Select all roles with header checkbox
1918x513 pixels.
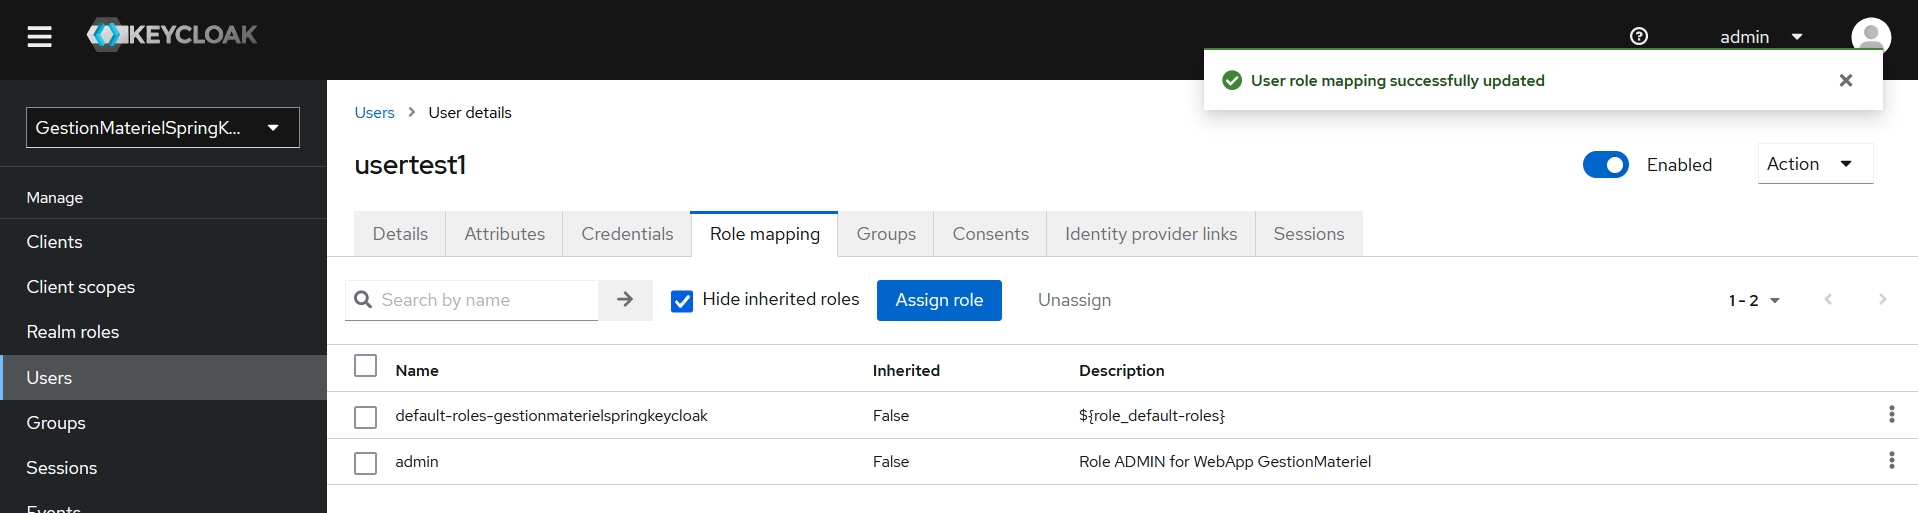366,366
